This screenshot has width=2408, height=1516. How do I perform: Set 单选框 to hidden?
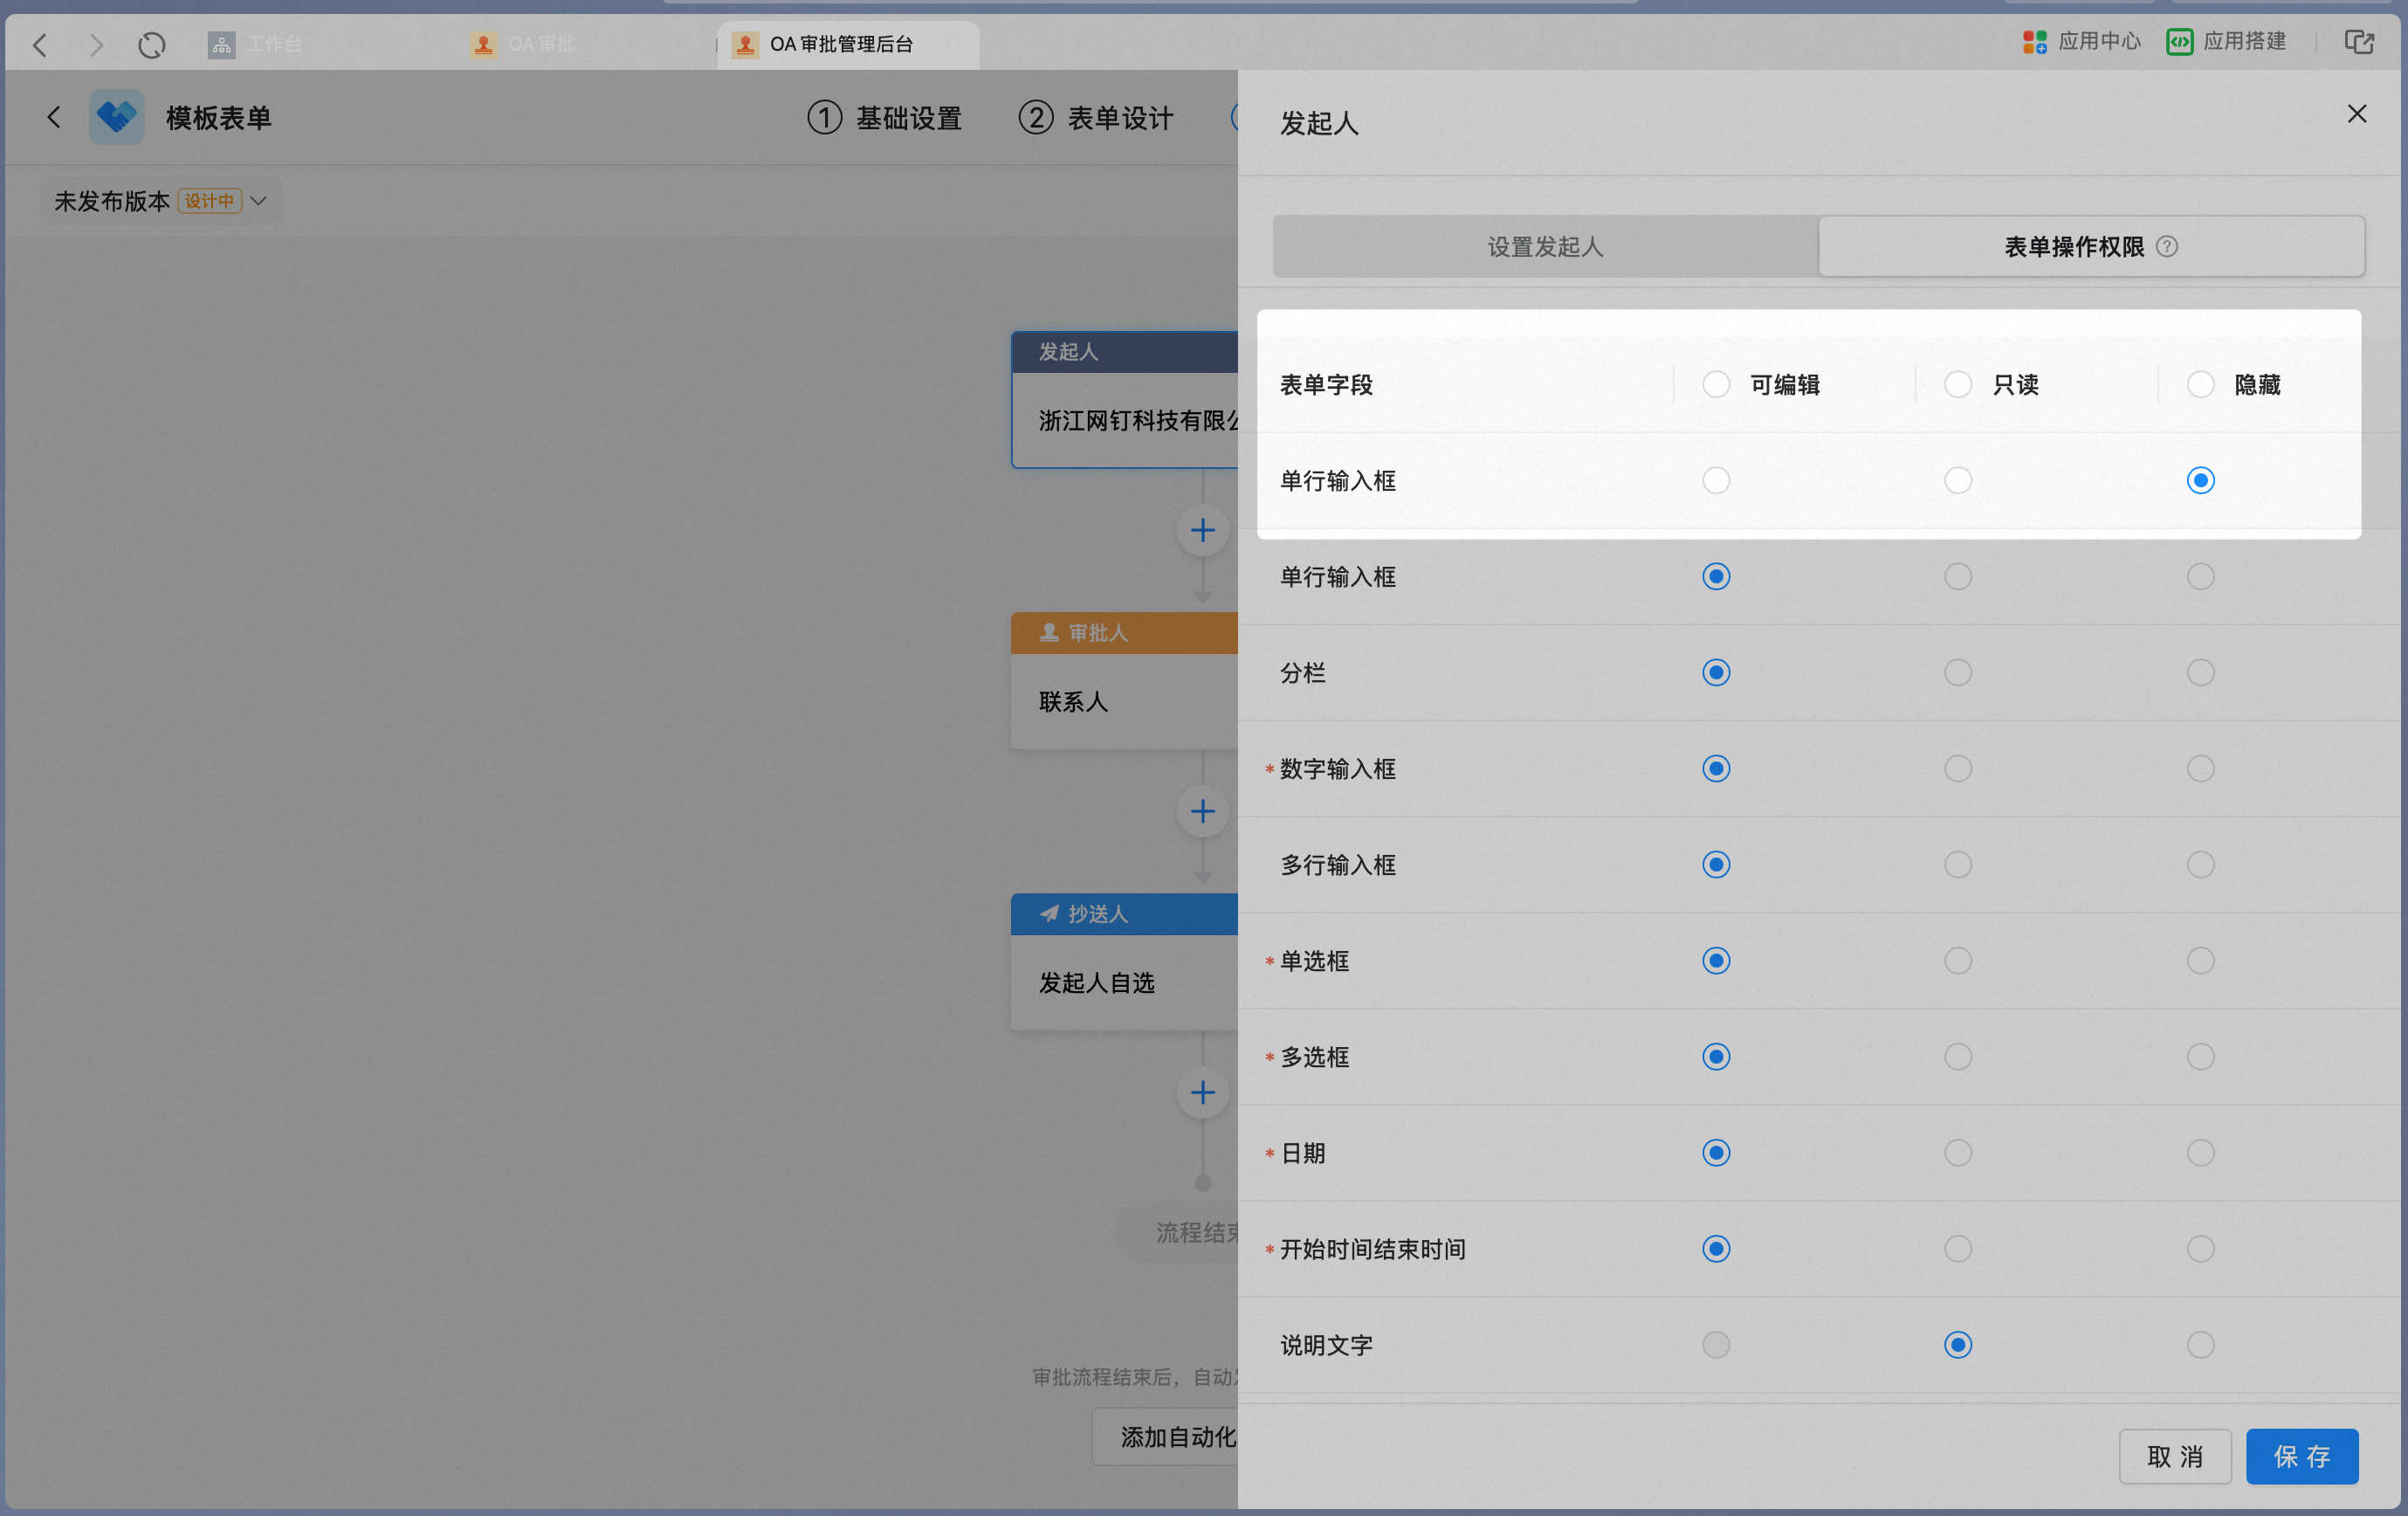click(2200, 961)
